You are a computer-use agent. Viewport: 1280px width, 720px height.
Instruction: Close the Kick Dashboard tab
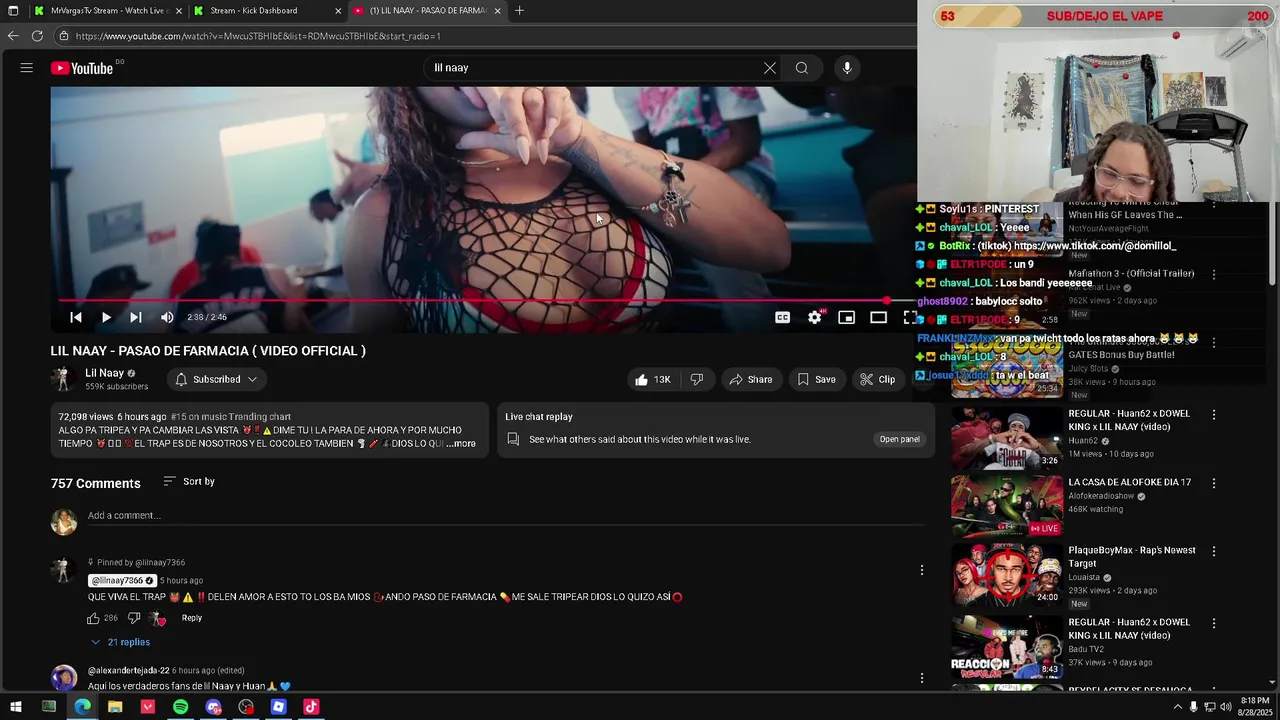coord(338,11)
